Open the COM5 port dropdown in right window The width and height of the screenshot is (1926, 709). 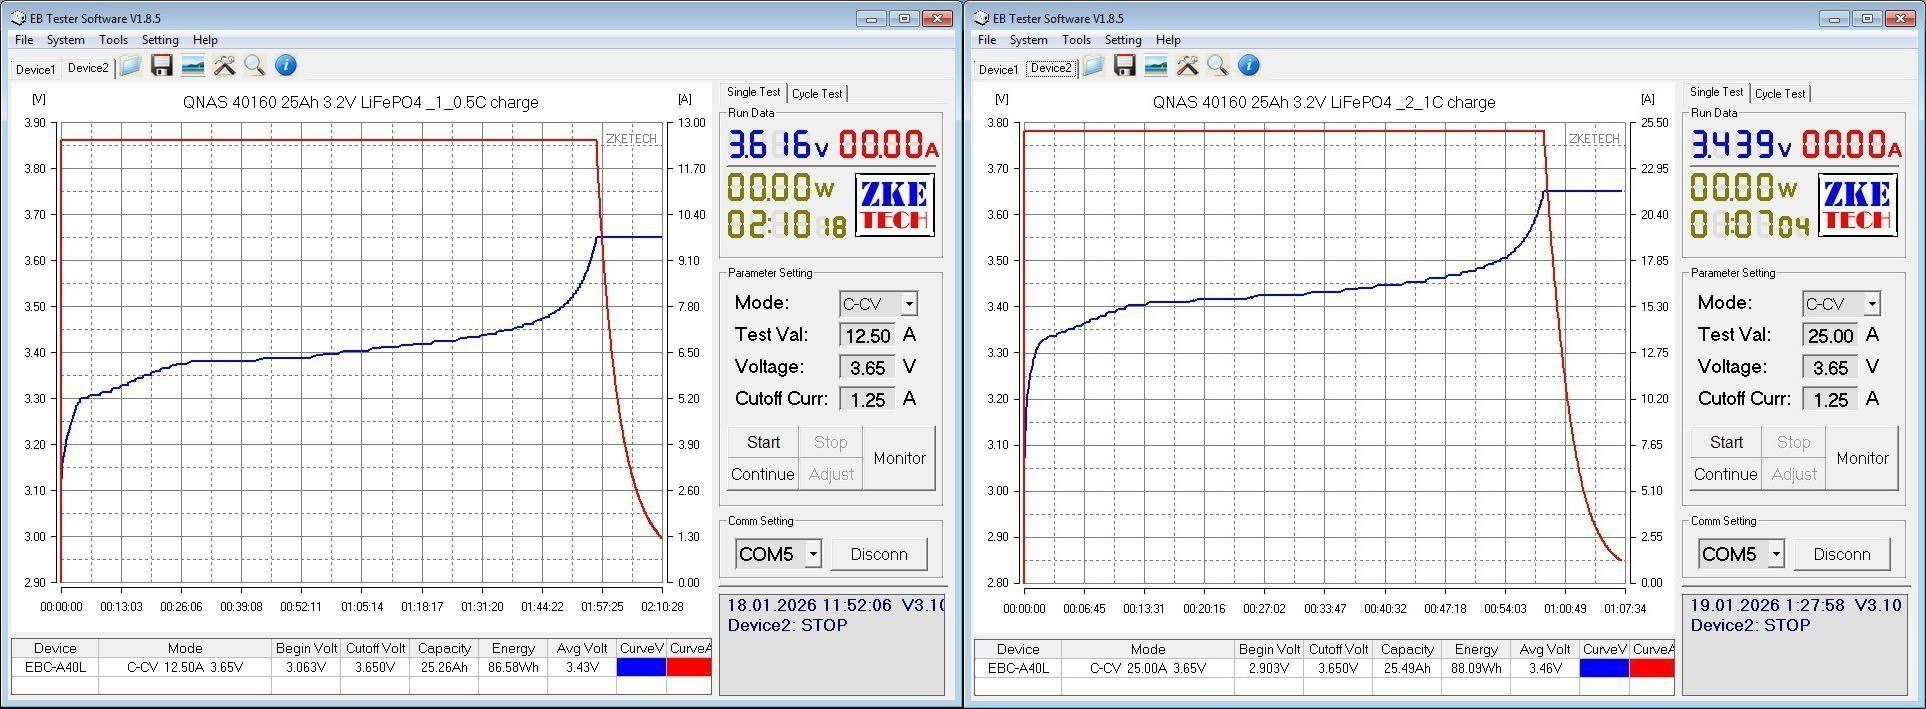(1776, 554)
